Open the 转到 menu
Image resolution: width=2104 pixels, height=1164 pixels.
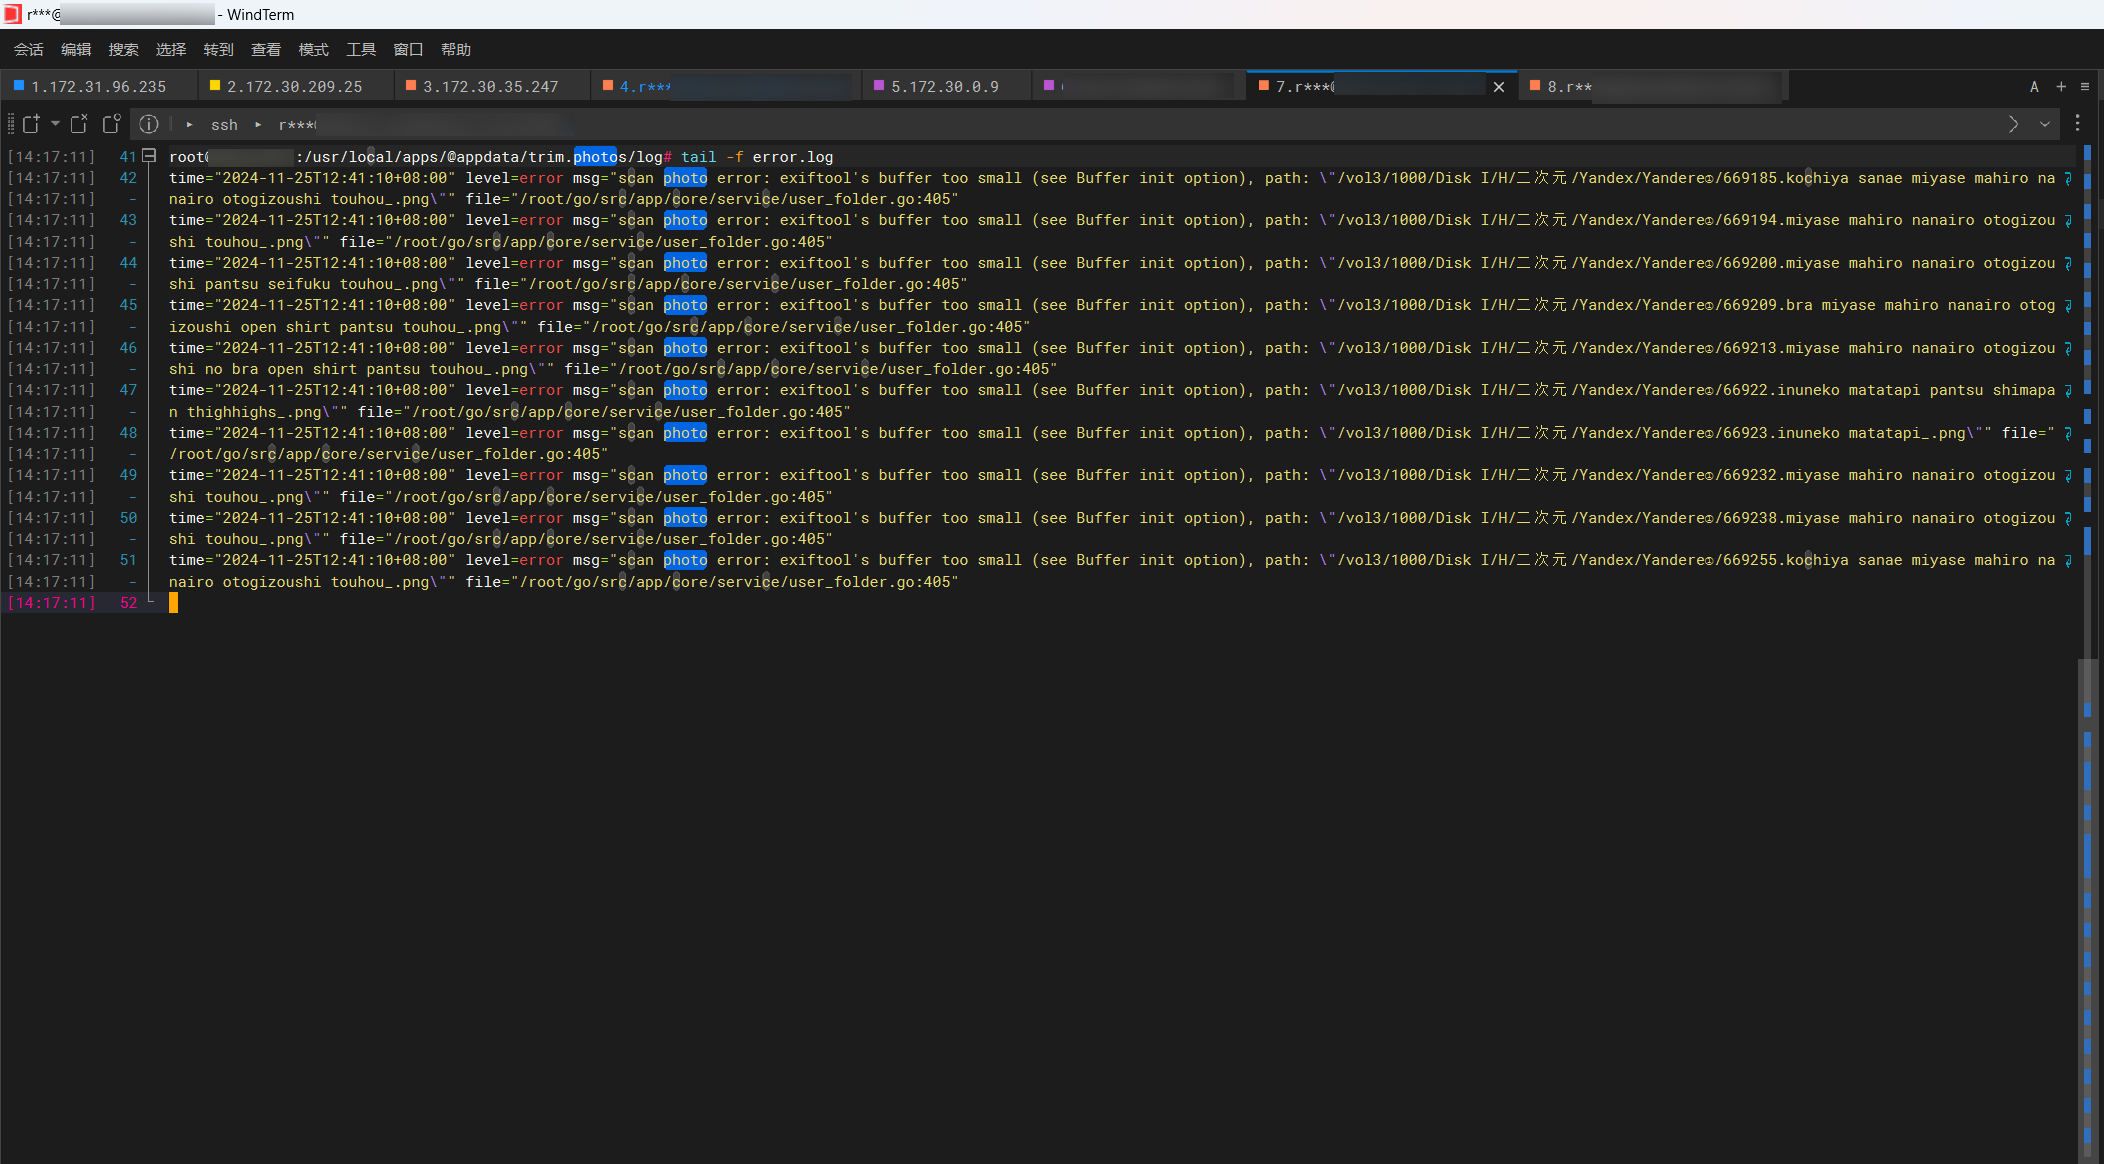pyautogui.click(x=218, y=50)
